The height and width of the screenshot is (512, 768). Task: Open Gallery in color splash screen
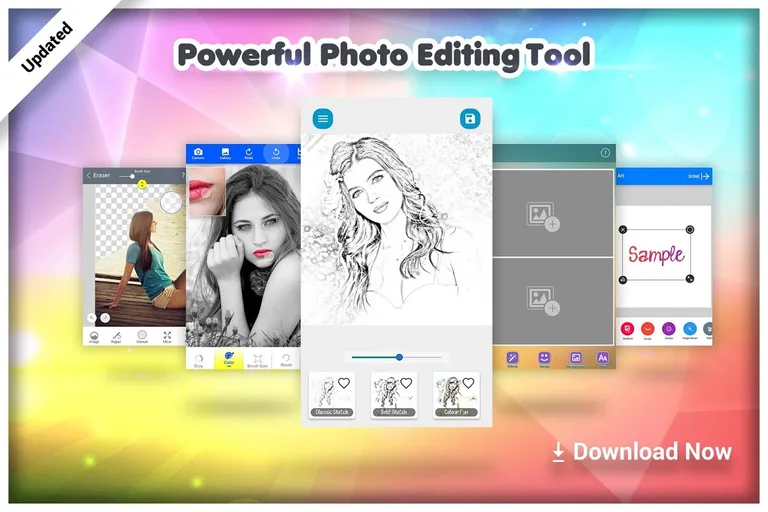[x=225, y=154]
